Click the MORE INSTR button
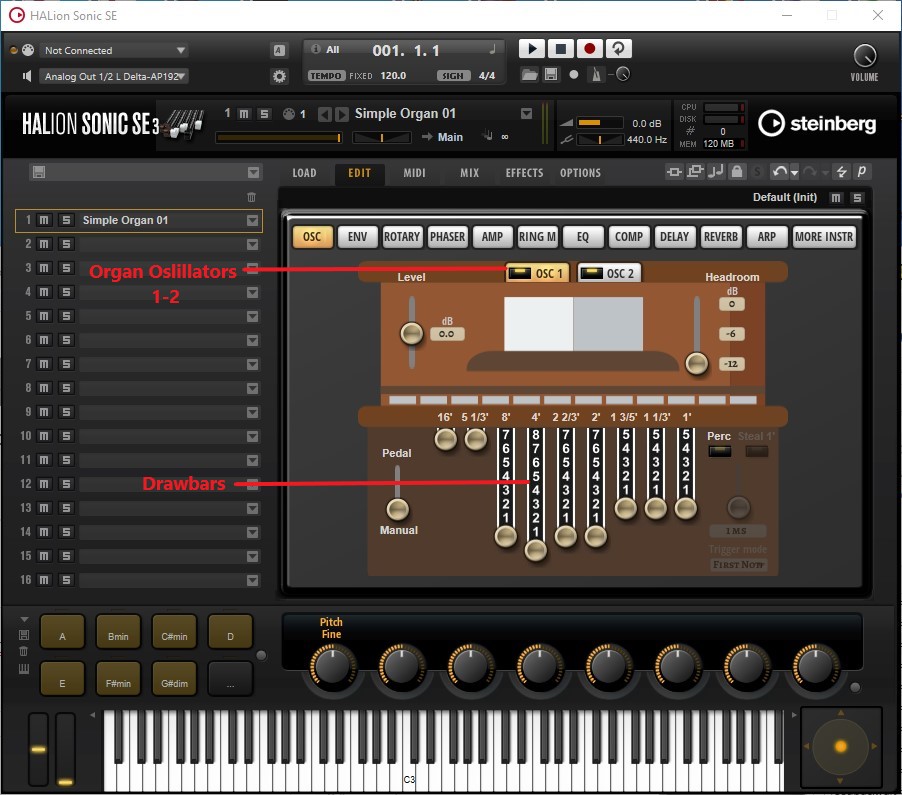This screenshot has width=902, height=795. (x=824, y=237)
